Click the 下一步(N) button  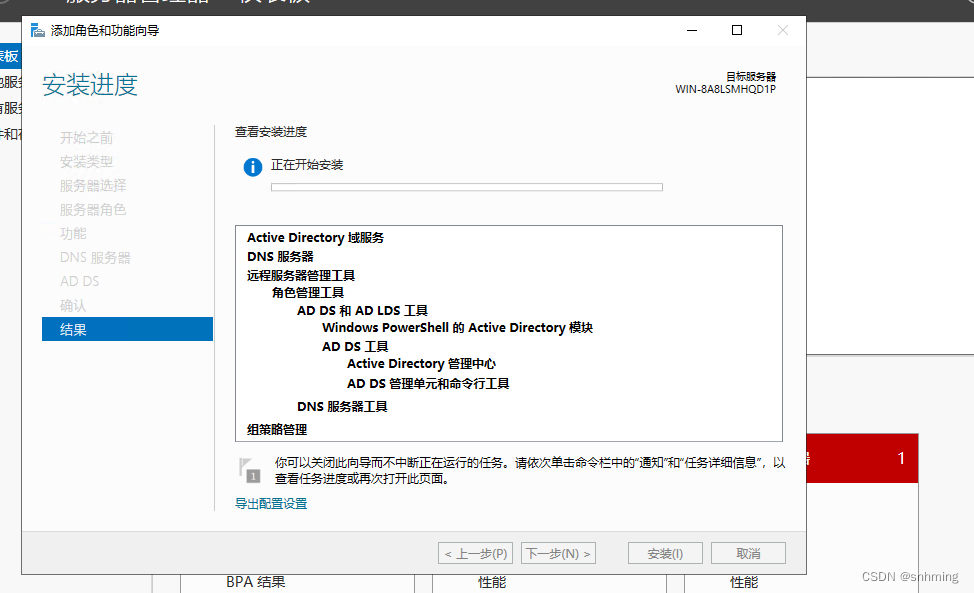(558, 553)
